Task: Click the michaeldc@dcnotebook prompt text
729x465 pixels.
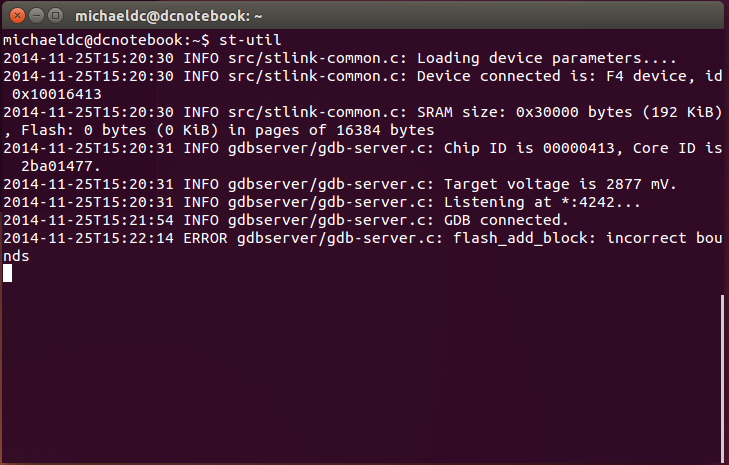Action: (103, 40)
